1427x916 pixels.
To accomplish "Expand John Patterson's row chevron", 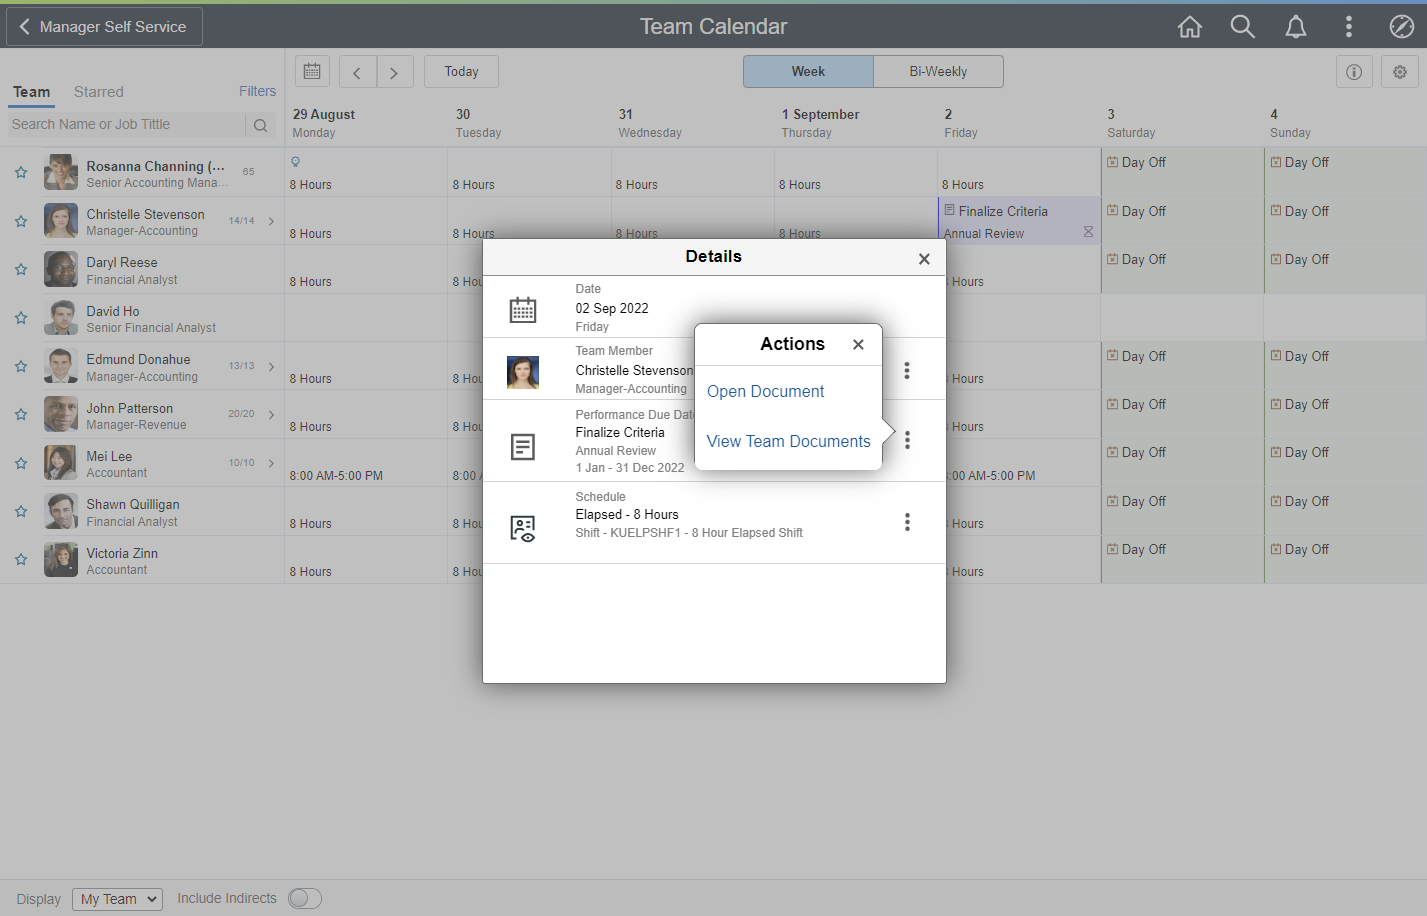I will tap(271, 414).
